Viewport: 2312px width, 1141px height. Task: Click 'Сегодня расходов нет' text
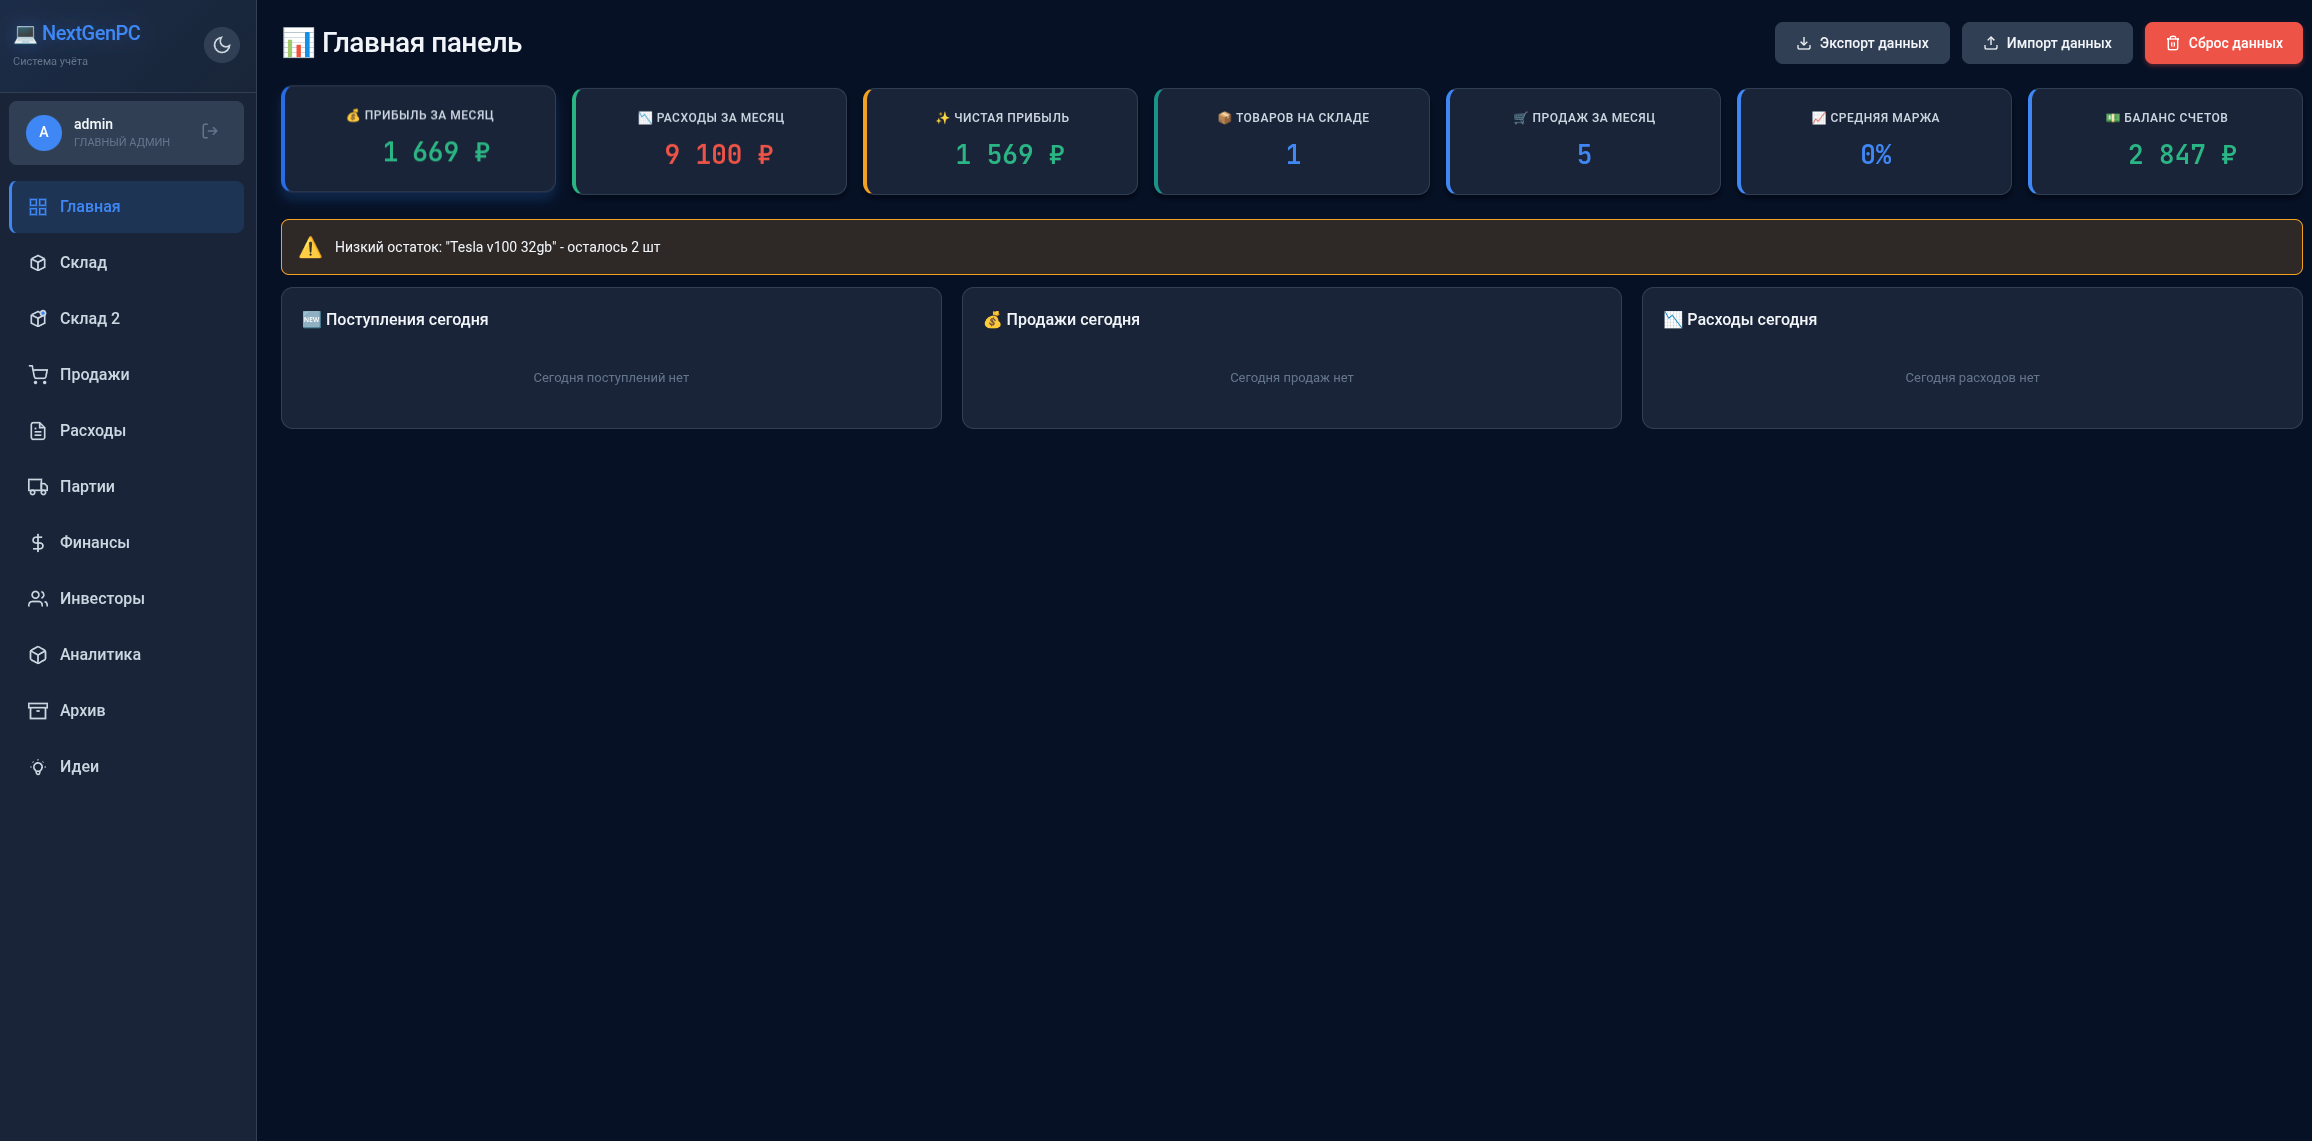coord(1972,378)
